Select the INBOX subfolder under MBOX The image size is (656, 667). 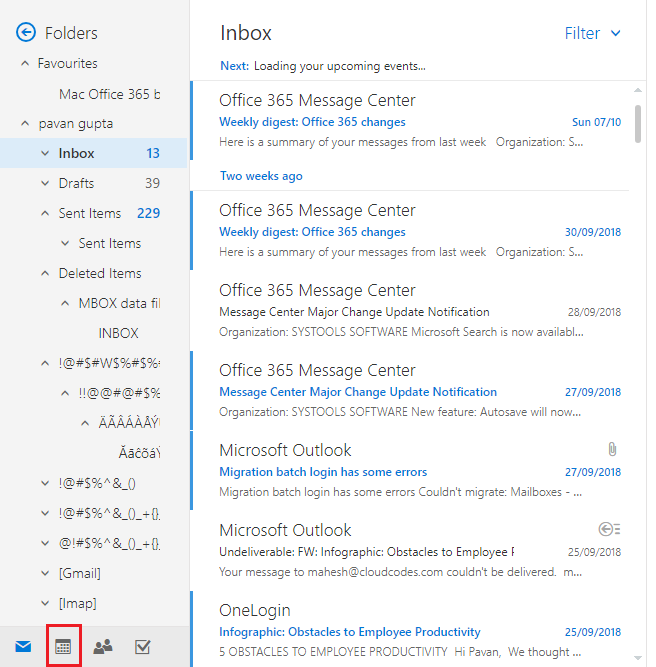click(118, 333)
